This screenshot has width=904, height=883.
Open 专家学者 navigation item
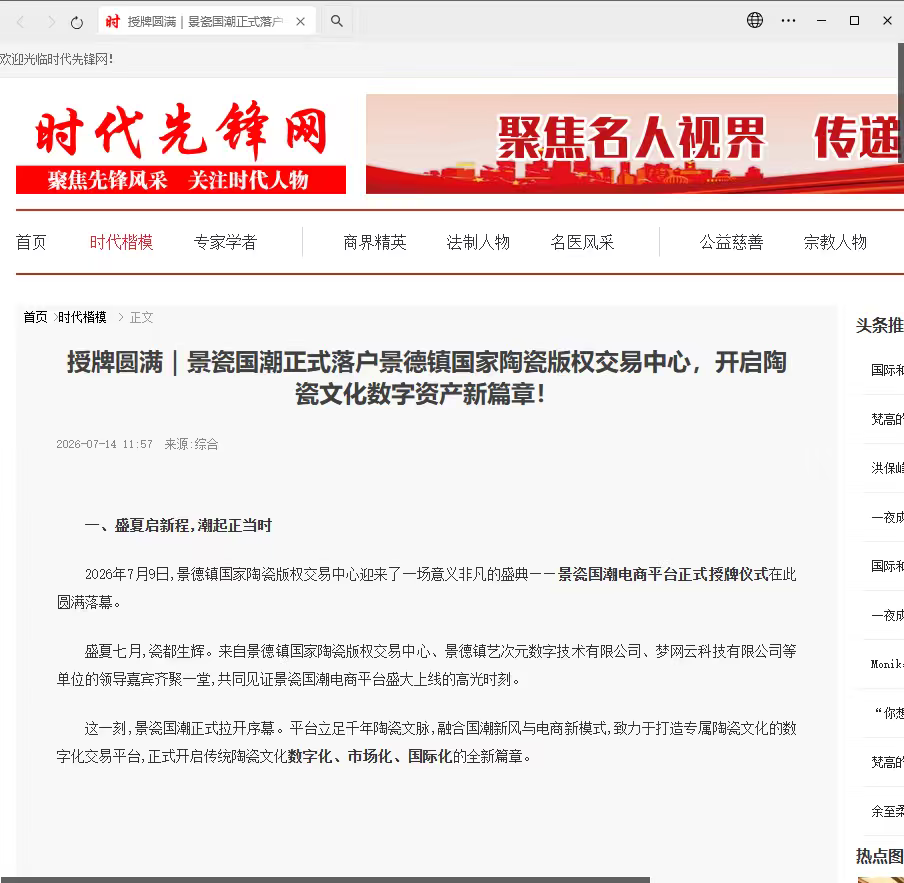(x=225, y=242)
